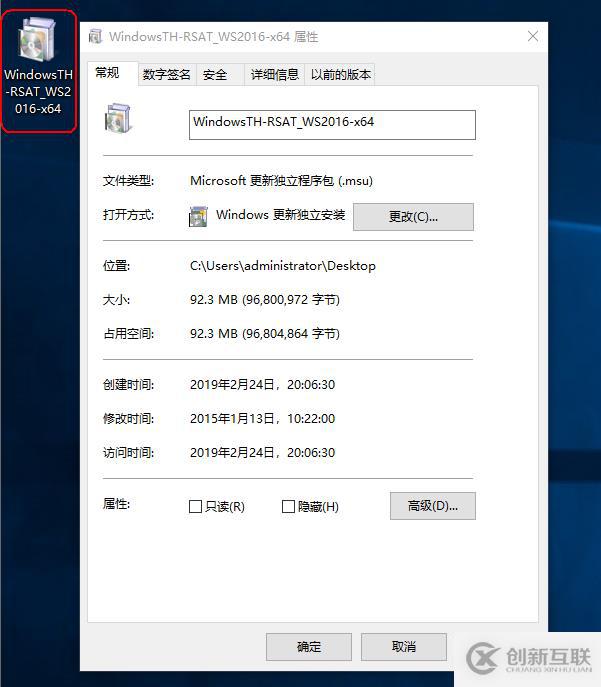The image size is (601, 687).
Task: Click the 取消 button
Action: 404,647
